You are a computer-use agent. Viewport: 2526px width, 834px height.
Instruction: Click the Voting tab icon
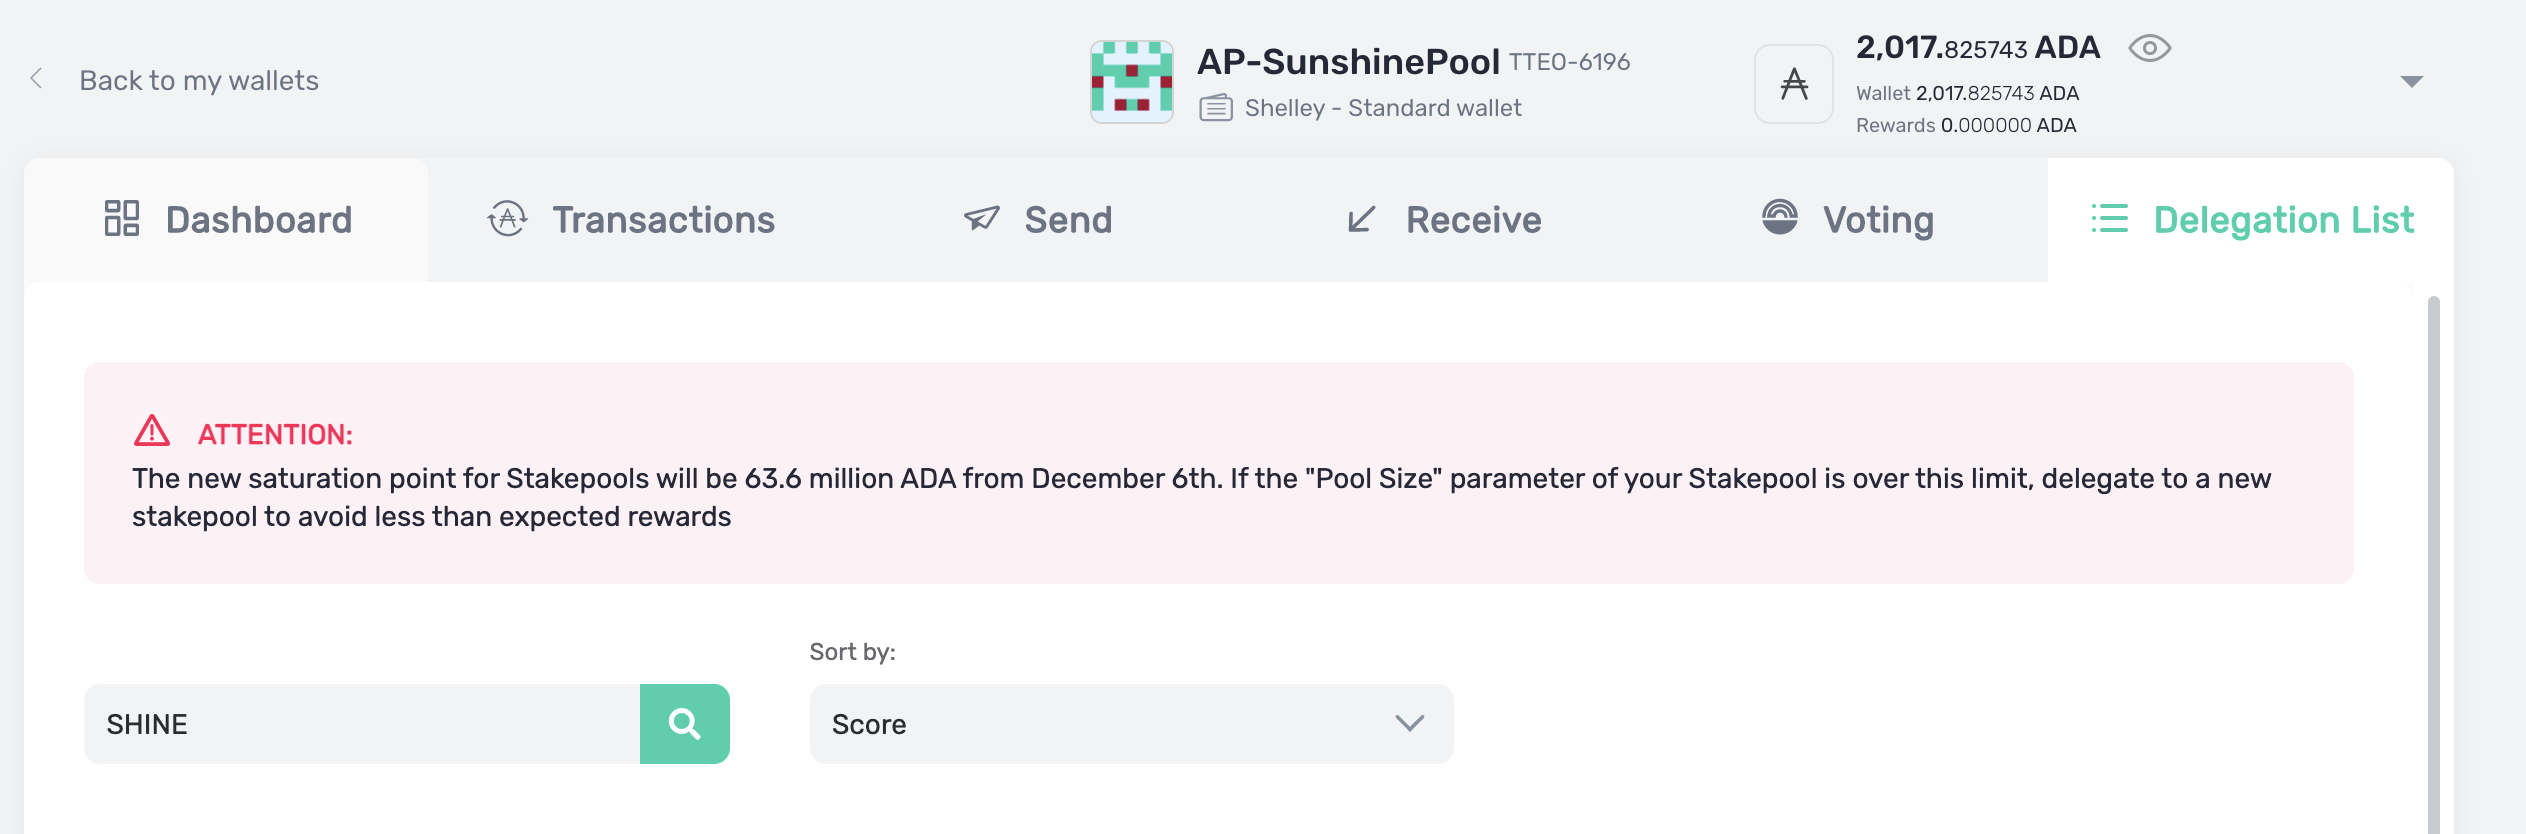coord(1779,217)
